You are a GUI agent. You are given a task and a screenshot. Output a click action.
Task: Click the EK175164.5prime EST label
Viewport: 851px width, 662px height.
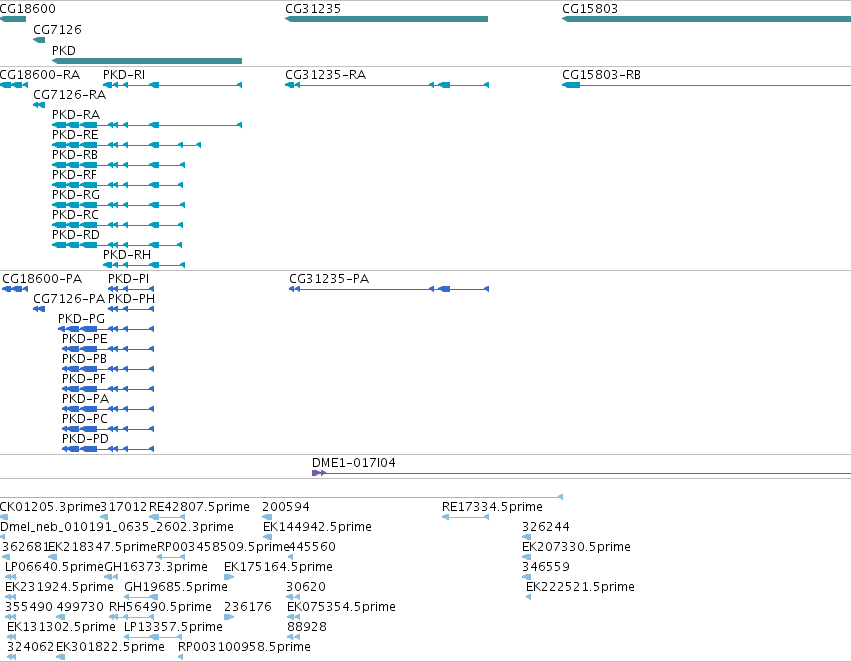pos(278,568)
